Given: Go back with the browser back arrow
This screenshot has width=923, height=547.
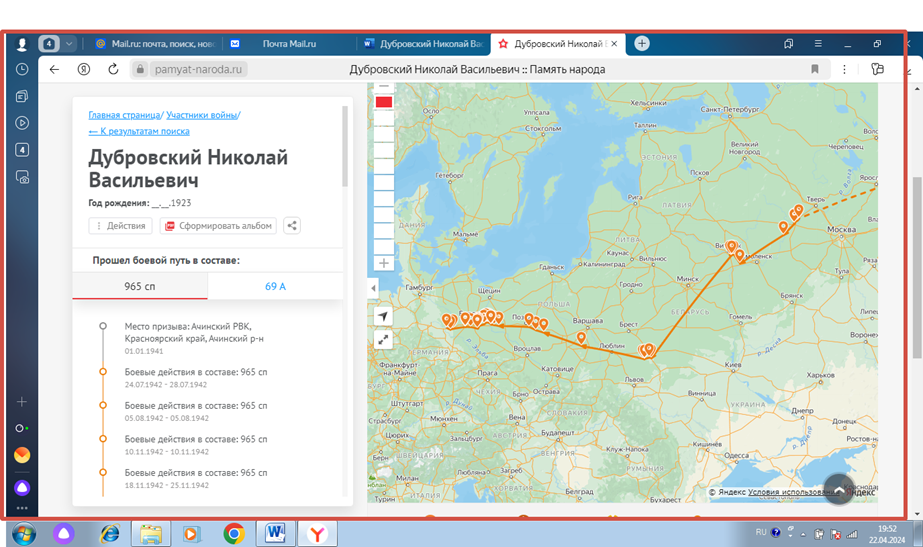Looking at the screenshot, I should 54,69.
